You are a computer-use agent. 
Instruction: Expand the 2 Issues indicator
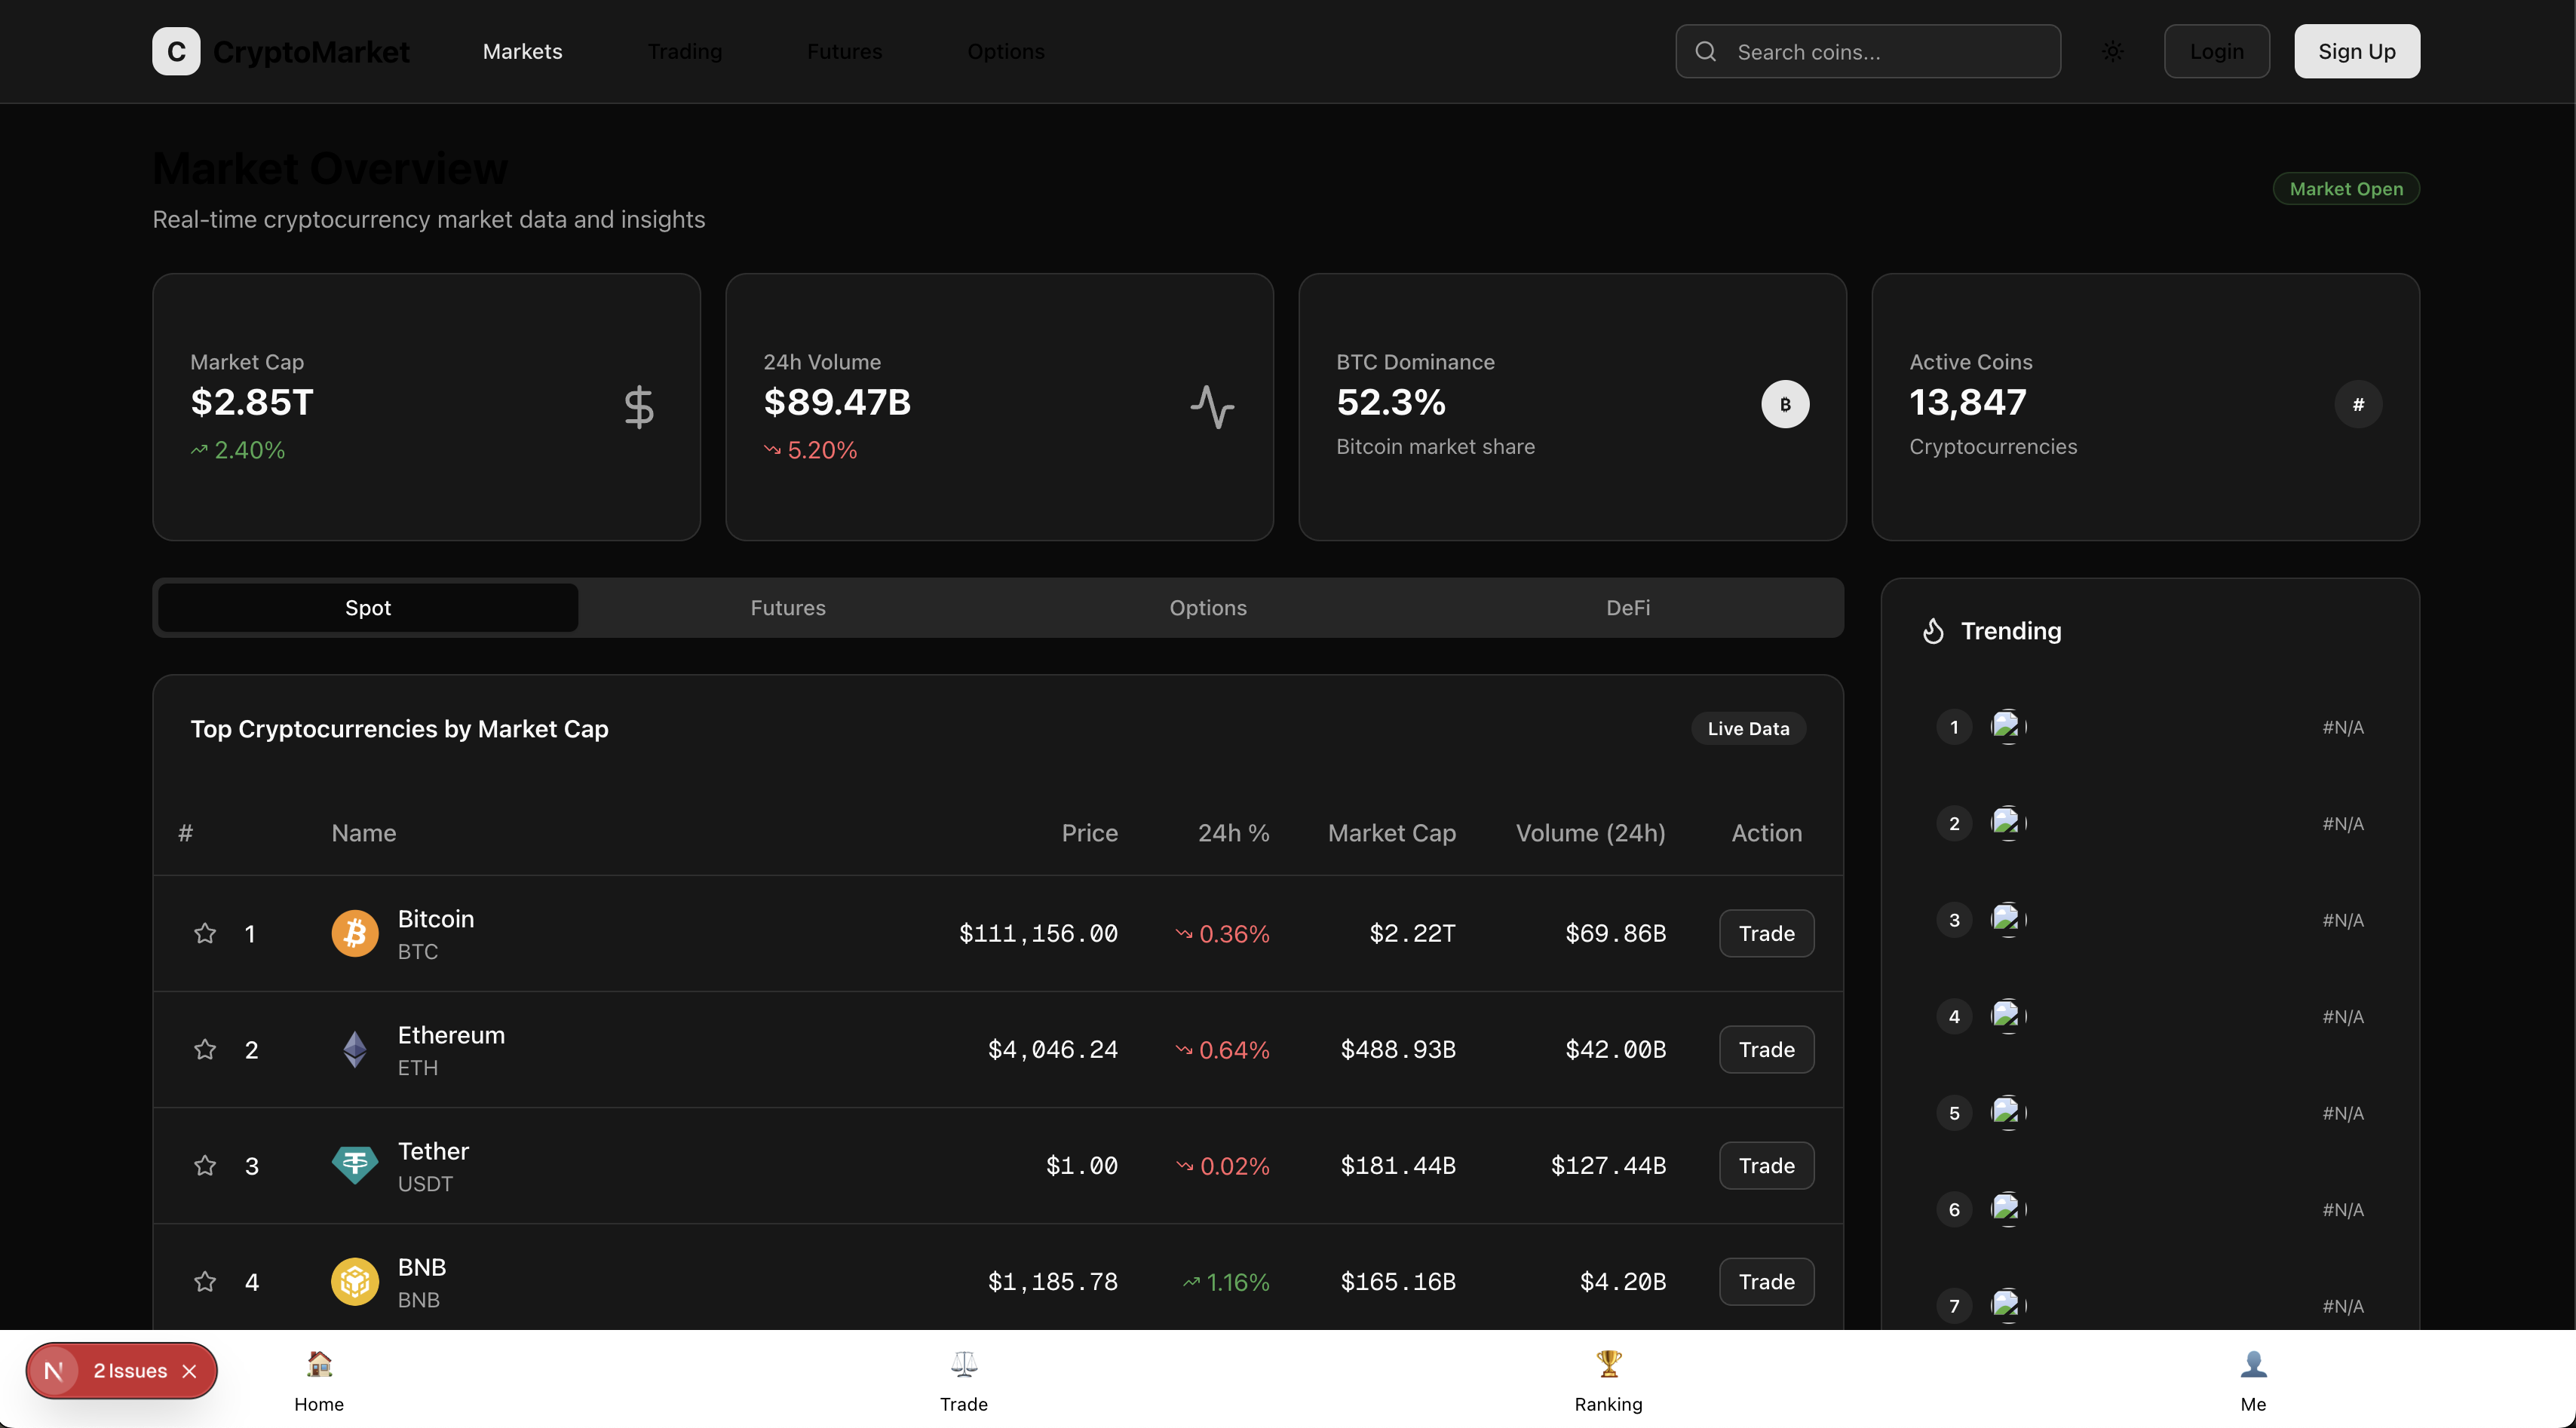click(129, 1371)
